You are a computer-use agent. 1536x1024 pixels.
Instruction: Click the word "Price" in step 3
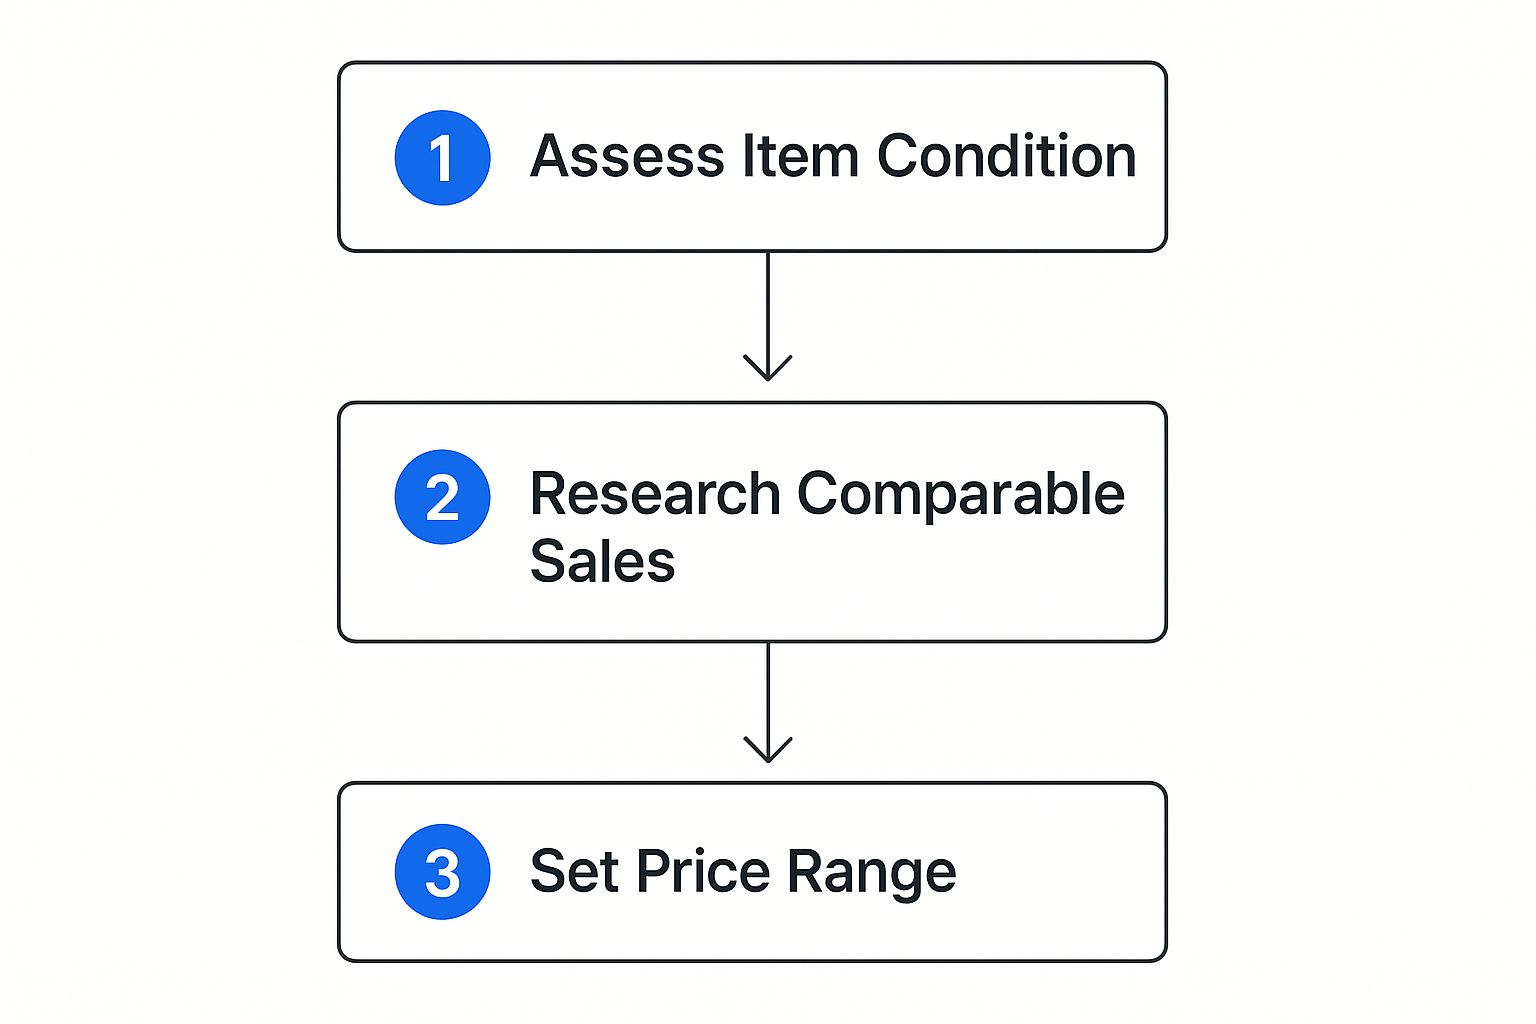point(703,871)
